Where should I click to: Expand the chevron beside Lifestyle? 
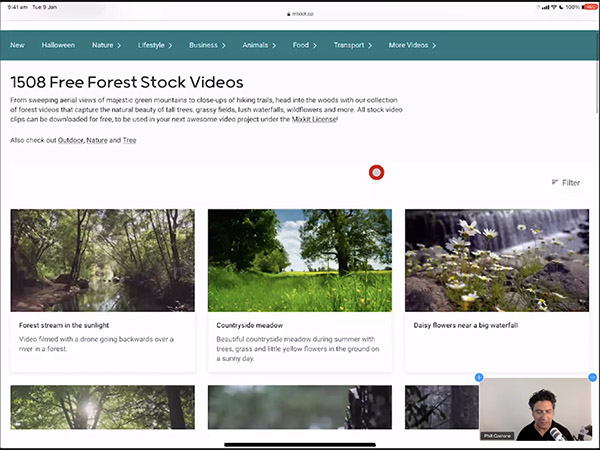click(x=170, y=46)
